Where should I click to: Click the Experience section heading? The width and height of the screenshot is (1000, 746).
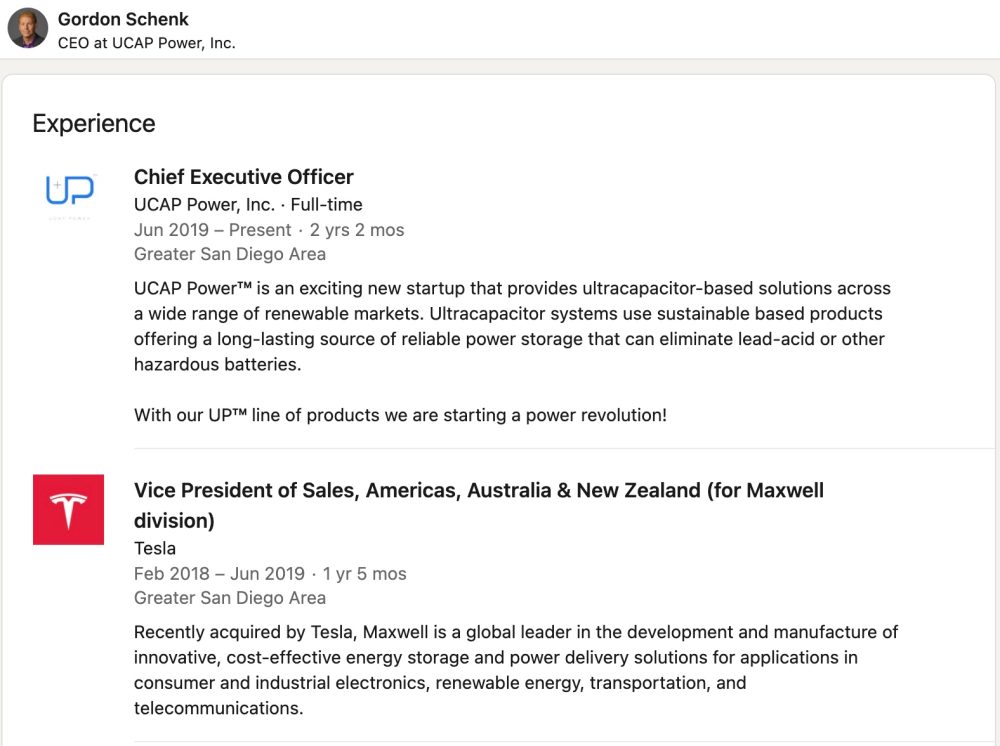(94, 123)
